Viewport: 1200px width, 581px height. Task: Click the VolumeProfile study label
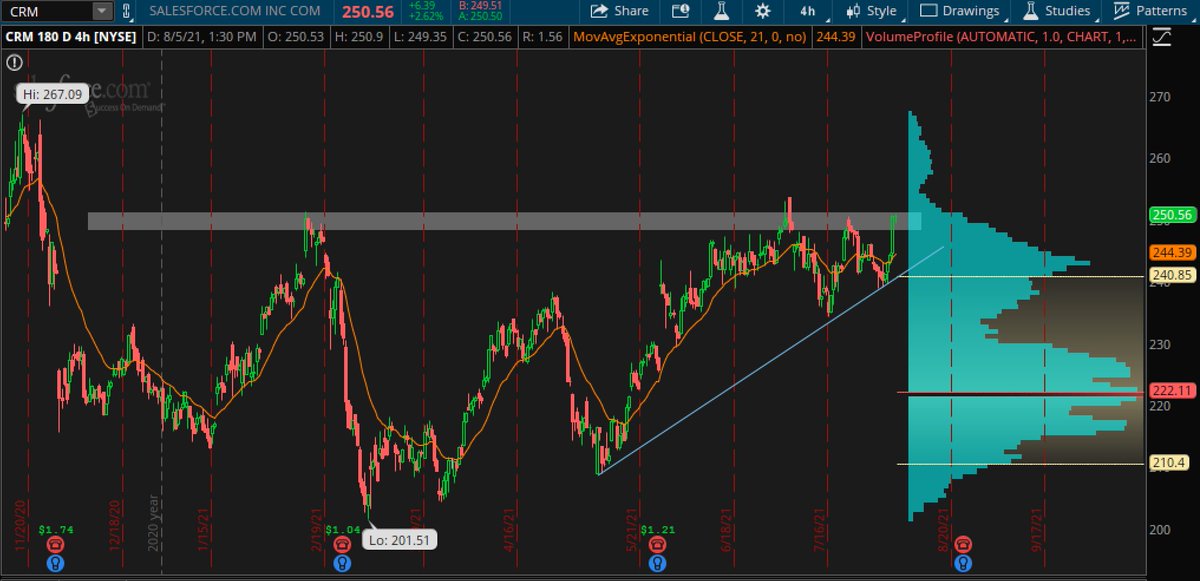coord(1000,37)
